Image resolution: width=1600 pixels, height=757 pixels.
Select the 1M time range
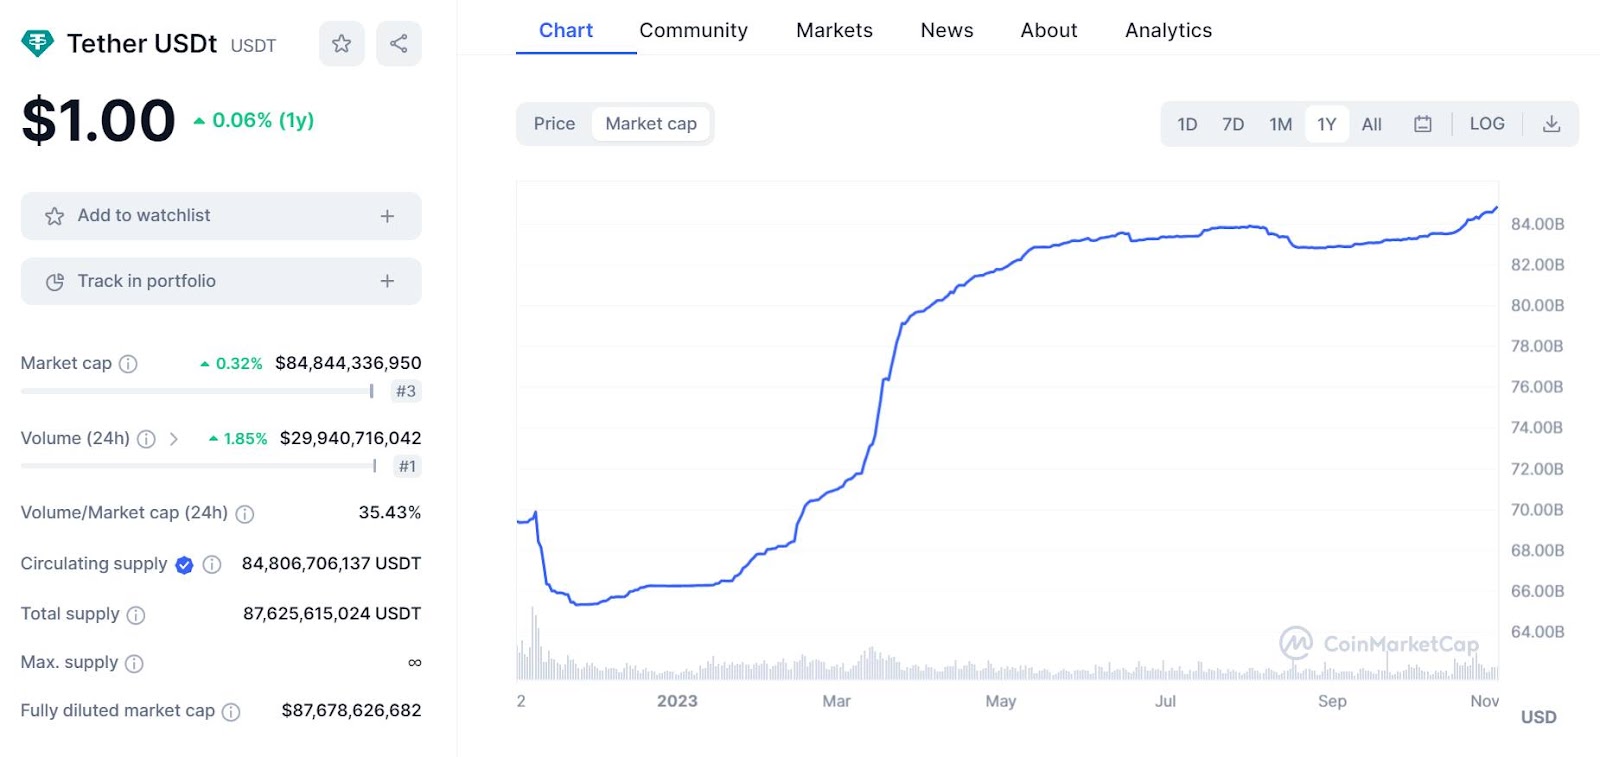(x=1281, y=124)
